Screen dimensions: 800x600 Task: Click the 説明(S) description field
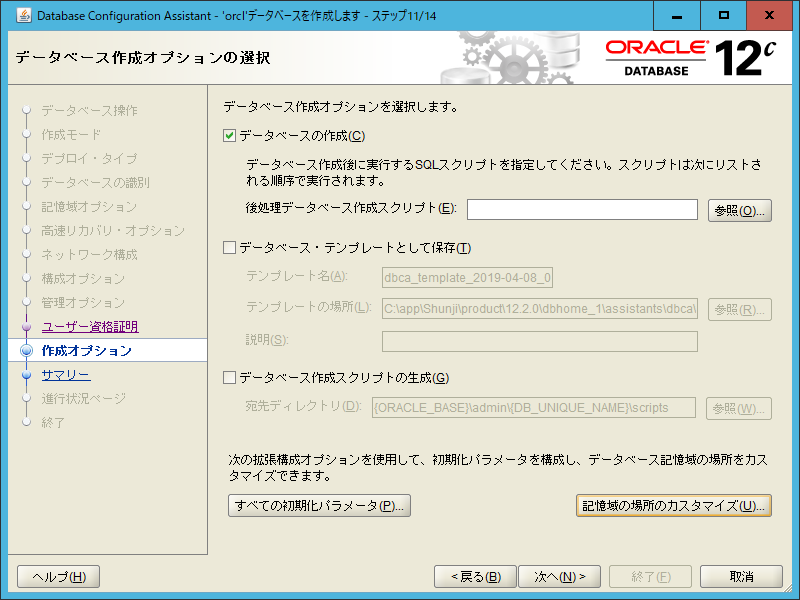coord(540,341)
